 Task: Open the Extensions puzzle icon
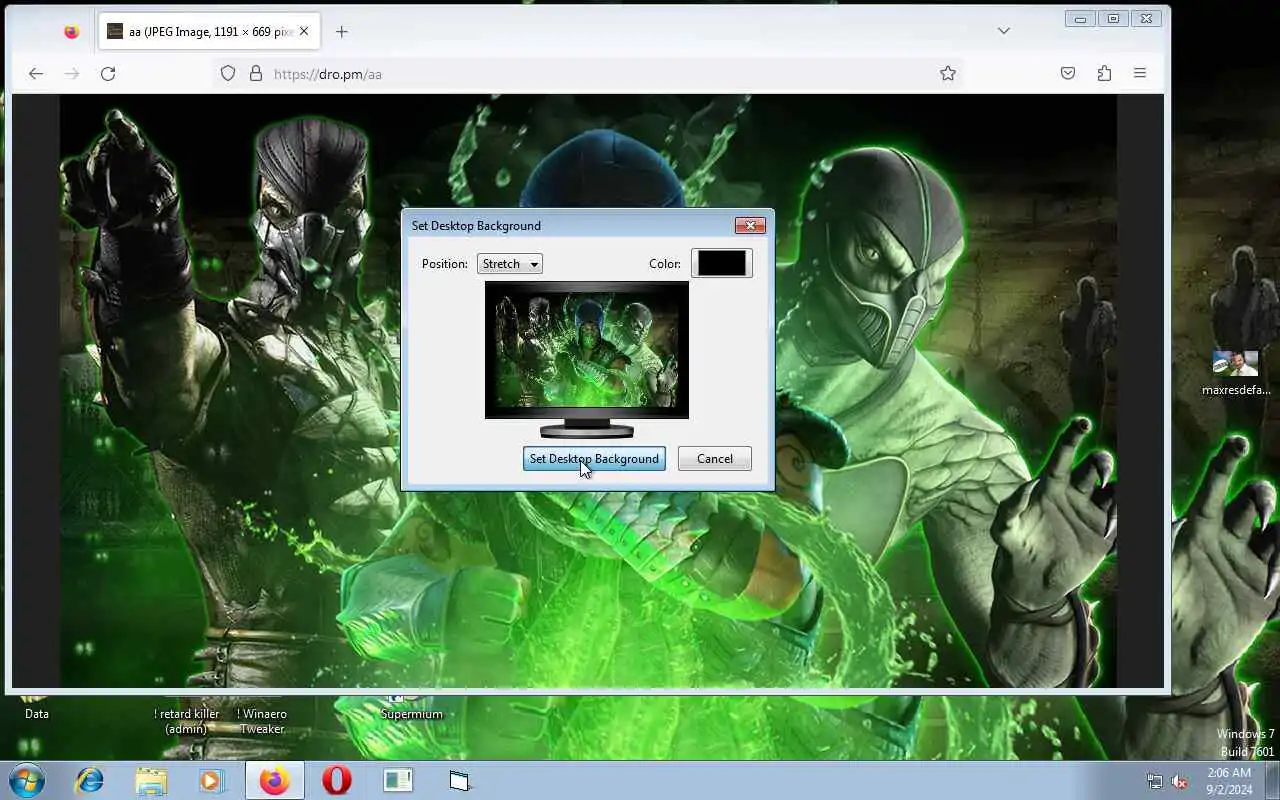[x=1104, y=73]
